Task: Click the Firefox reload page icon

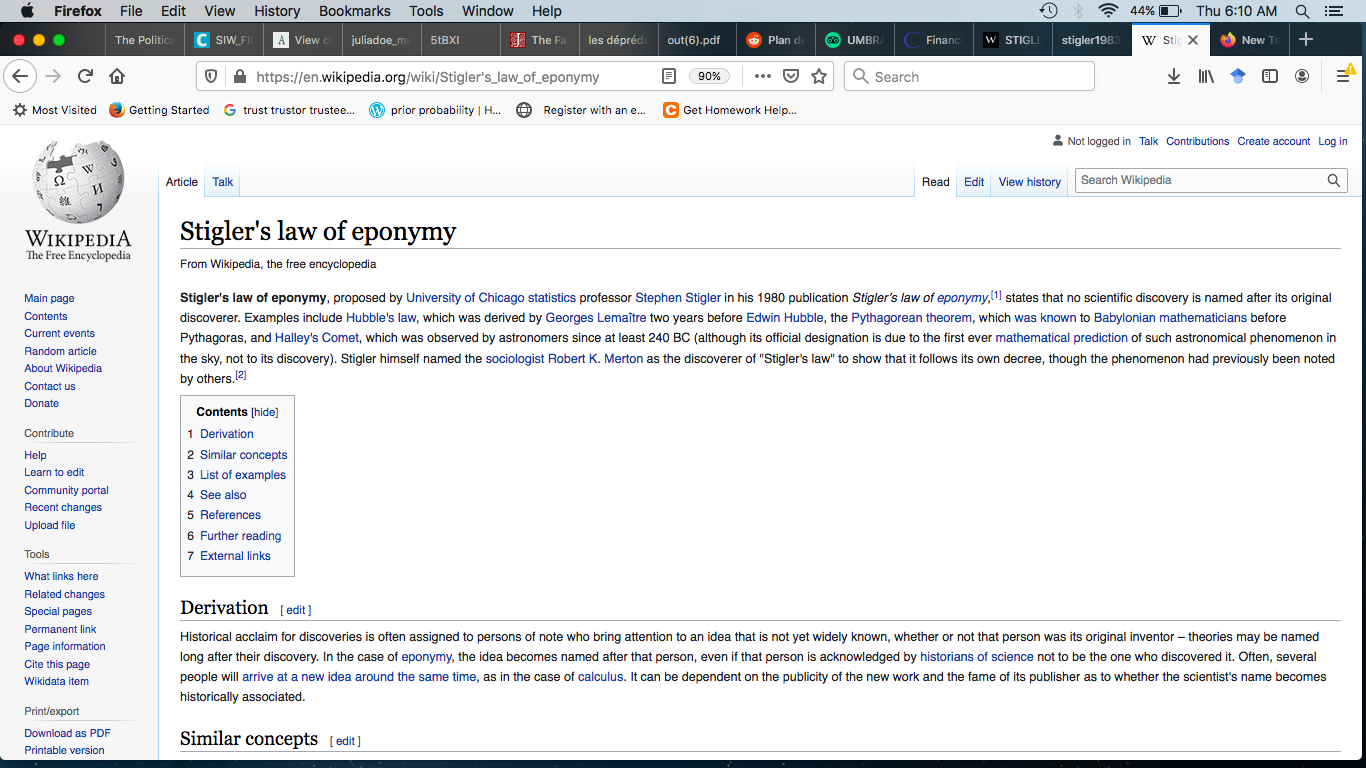Action: [x=86, y=76]
